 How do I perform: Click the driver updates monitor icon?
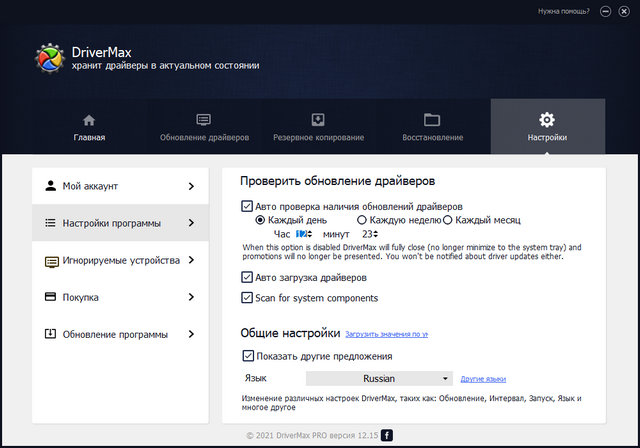tap(204, 120)
